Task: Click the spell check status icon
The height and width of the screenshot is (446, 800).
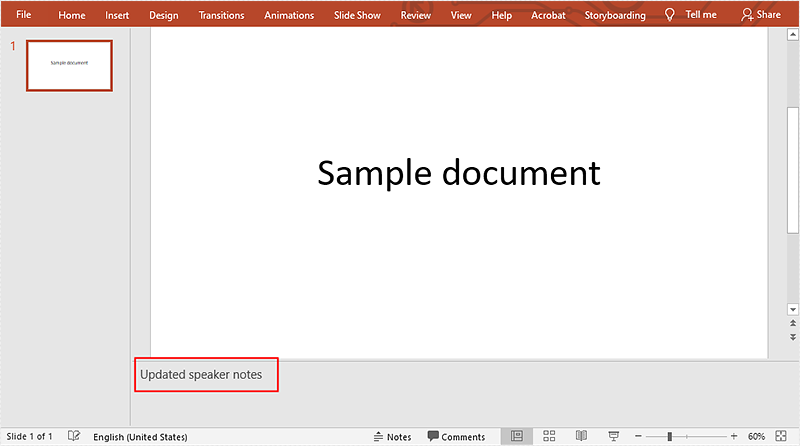Action: coord(74,436)
